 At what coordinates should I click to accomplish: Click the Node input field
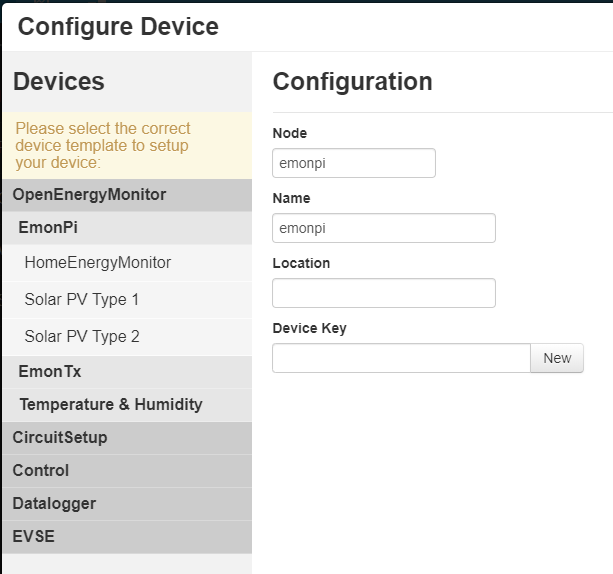[354, 163]
